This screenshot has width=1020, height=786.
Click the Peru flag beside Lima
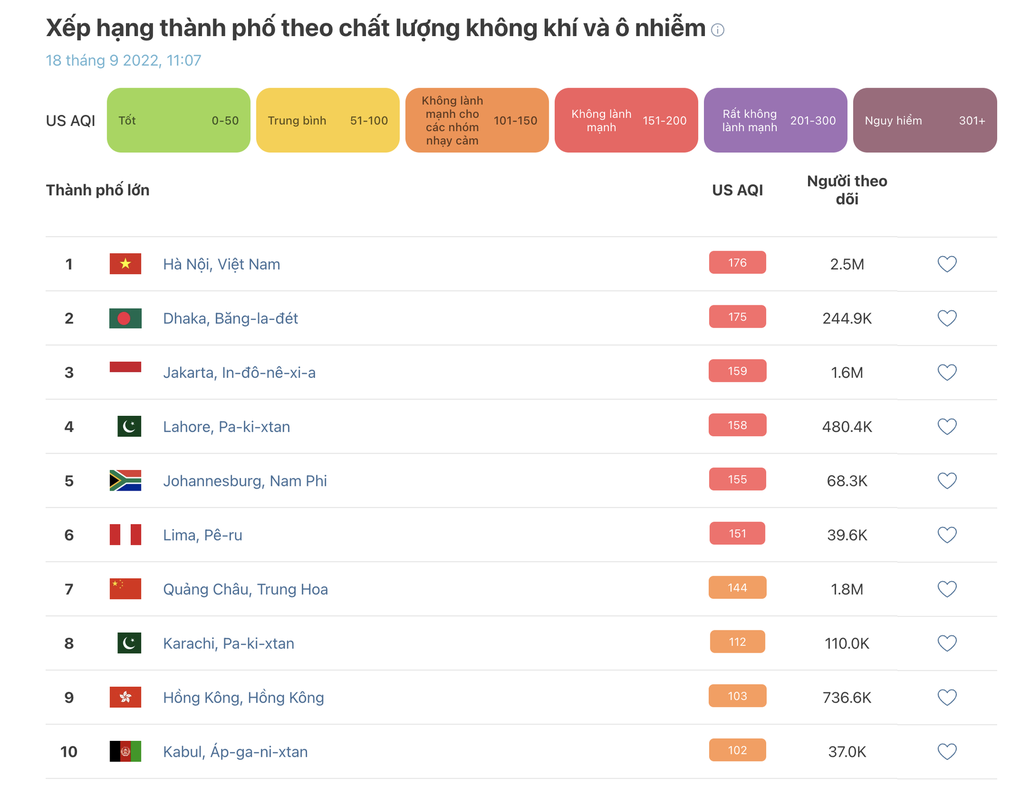(125, 535)
